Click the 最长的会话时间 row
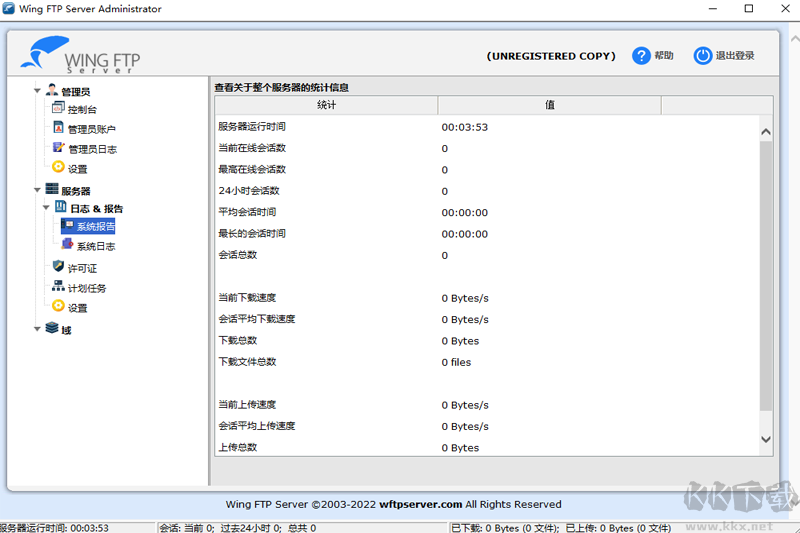 487,234
